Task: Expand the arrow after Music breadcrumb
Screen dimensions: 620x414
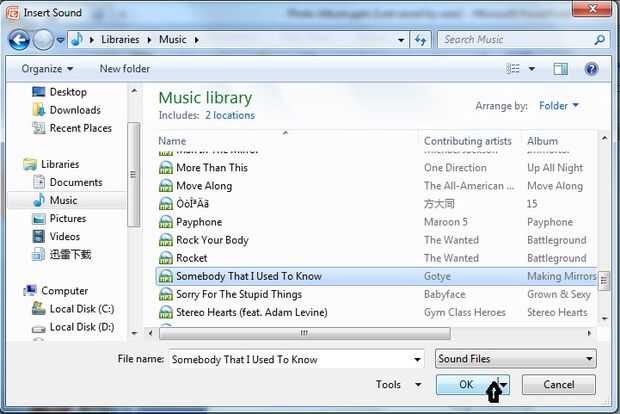Action: tap(197, 40)
